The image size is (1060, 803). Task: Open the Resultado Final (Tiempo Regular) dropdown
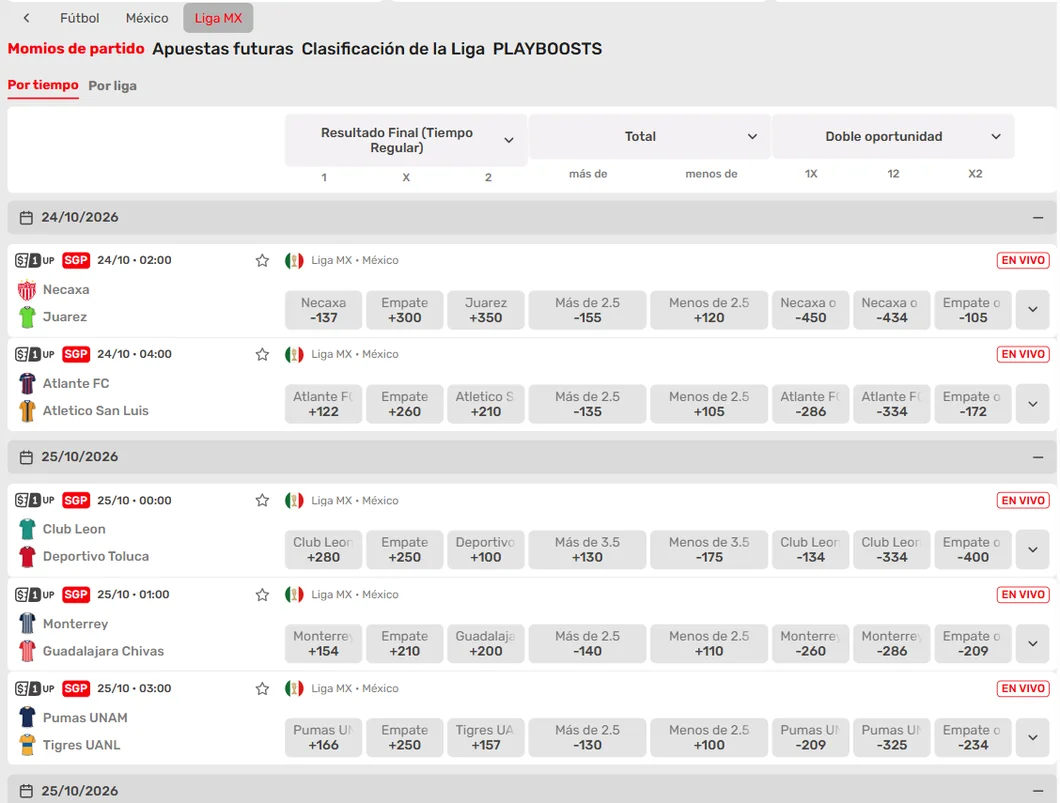pyautogui.click(x=406, y=140)
